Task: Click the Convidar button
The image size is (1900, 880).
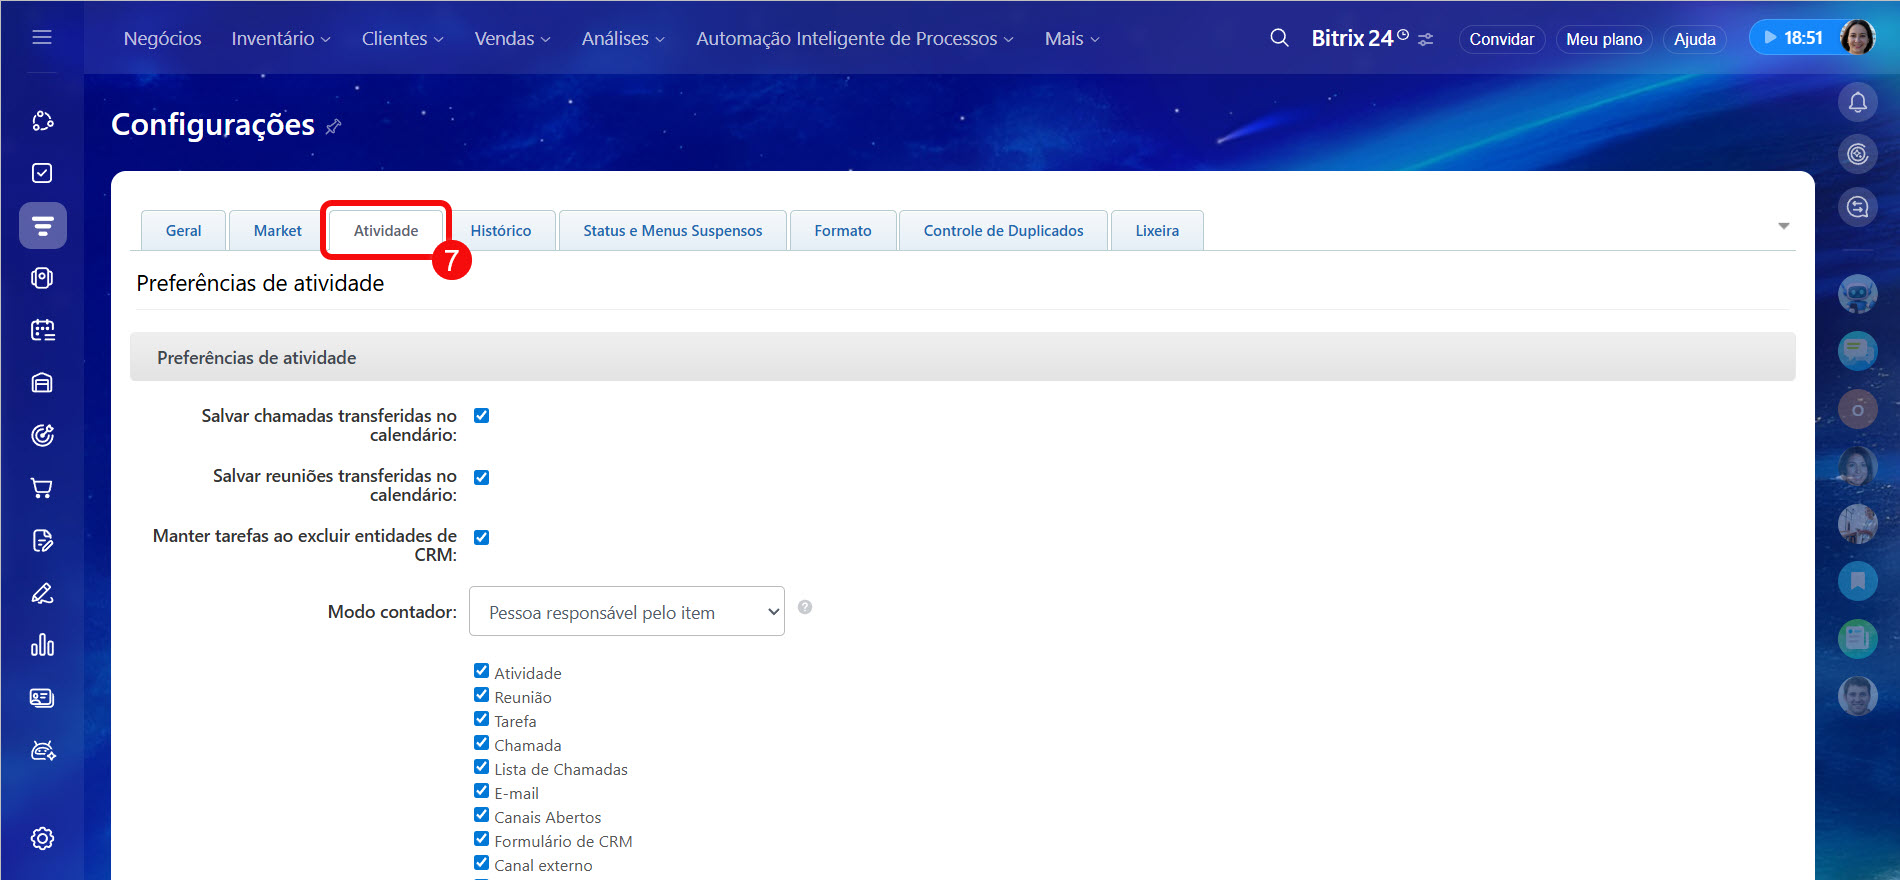Action: coord(1501,39)
